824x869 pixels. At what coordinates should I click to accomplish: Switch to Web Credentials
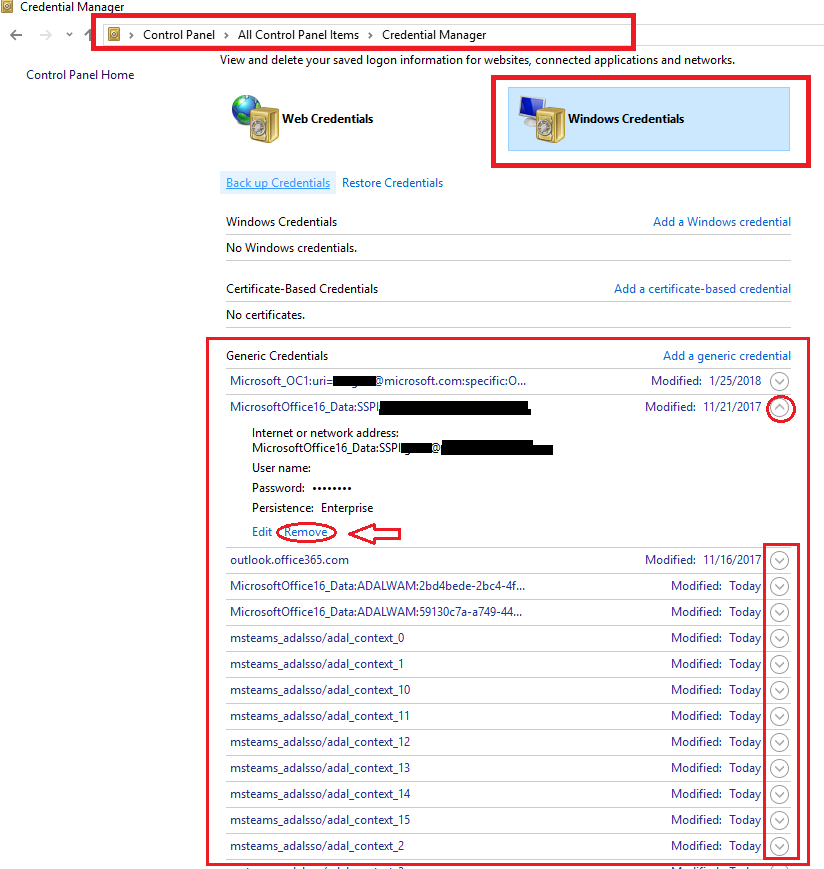pos(327,119)
